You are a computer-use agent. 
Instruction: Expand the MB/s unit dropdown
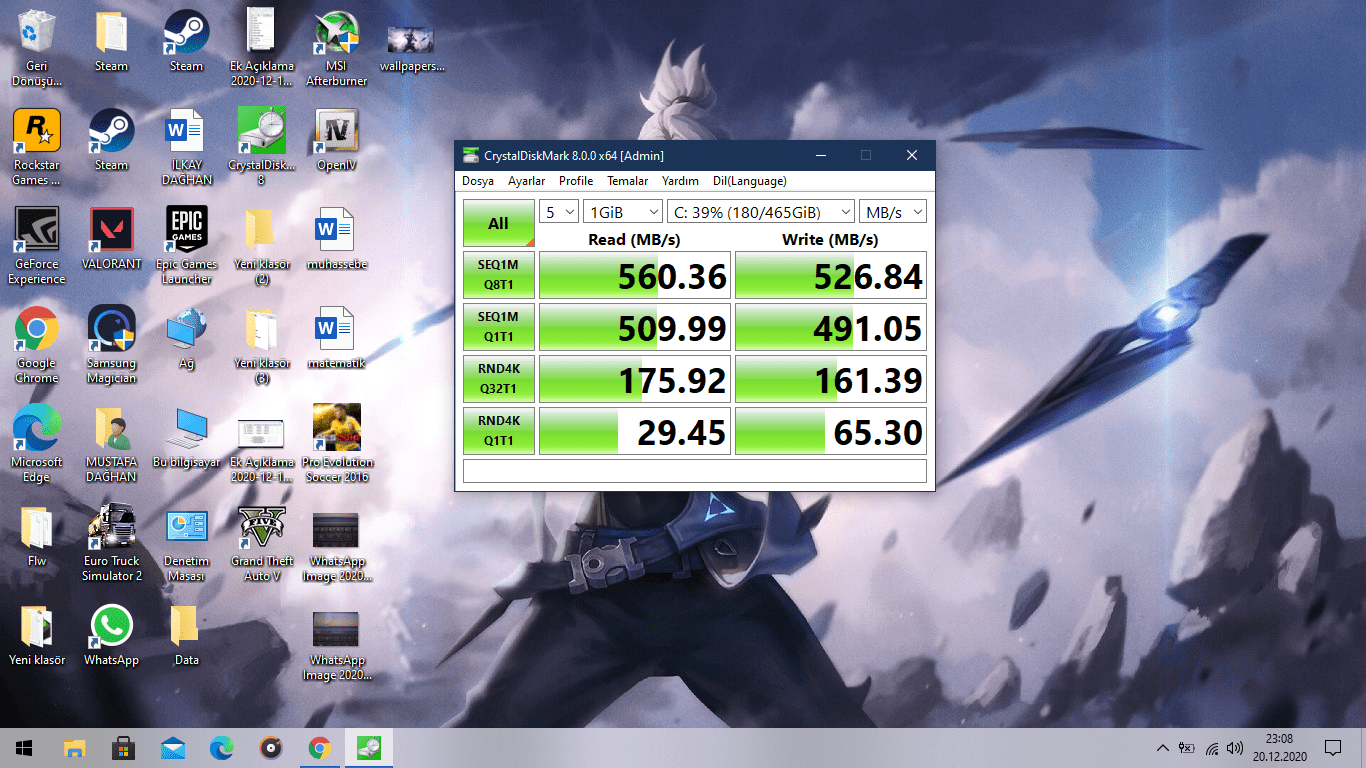pyautogui.click(x=893, y=211)
